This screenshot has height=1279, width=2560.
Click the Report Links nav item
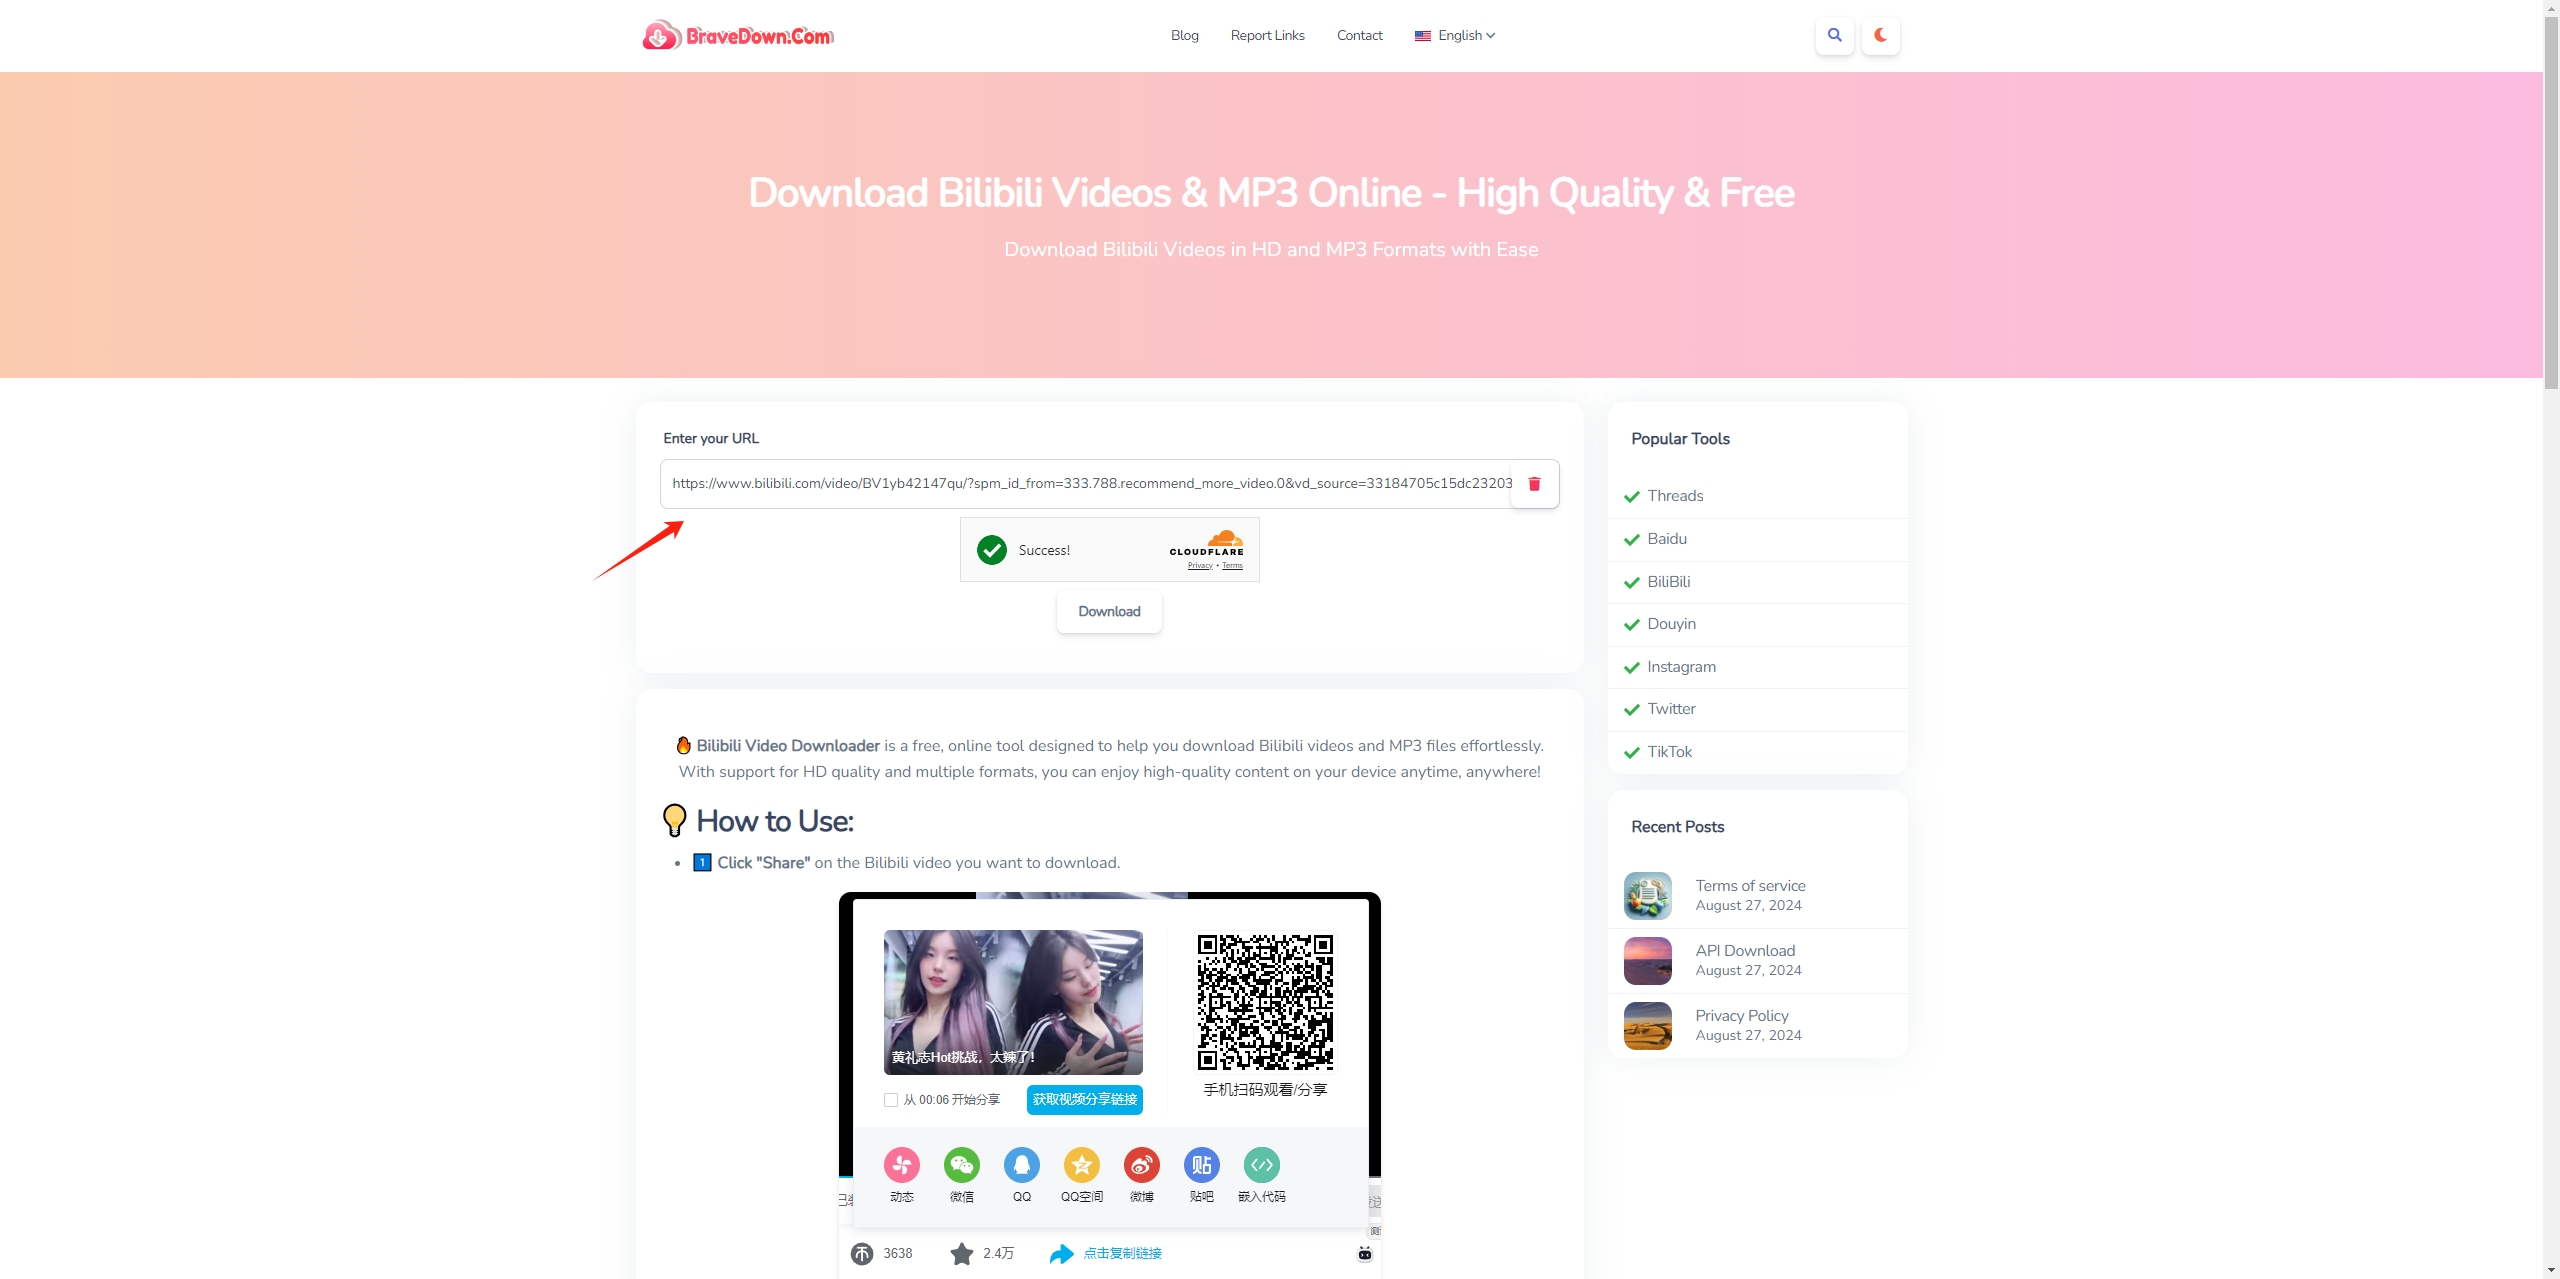click(1267, 34)
